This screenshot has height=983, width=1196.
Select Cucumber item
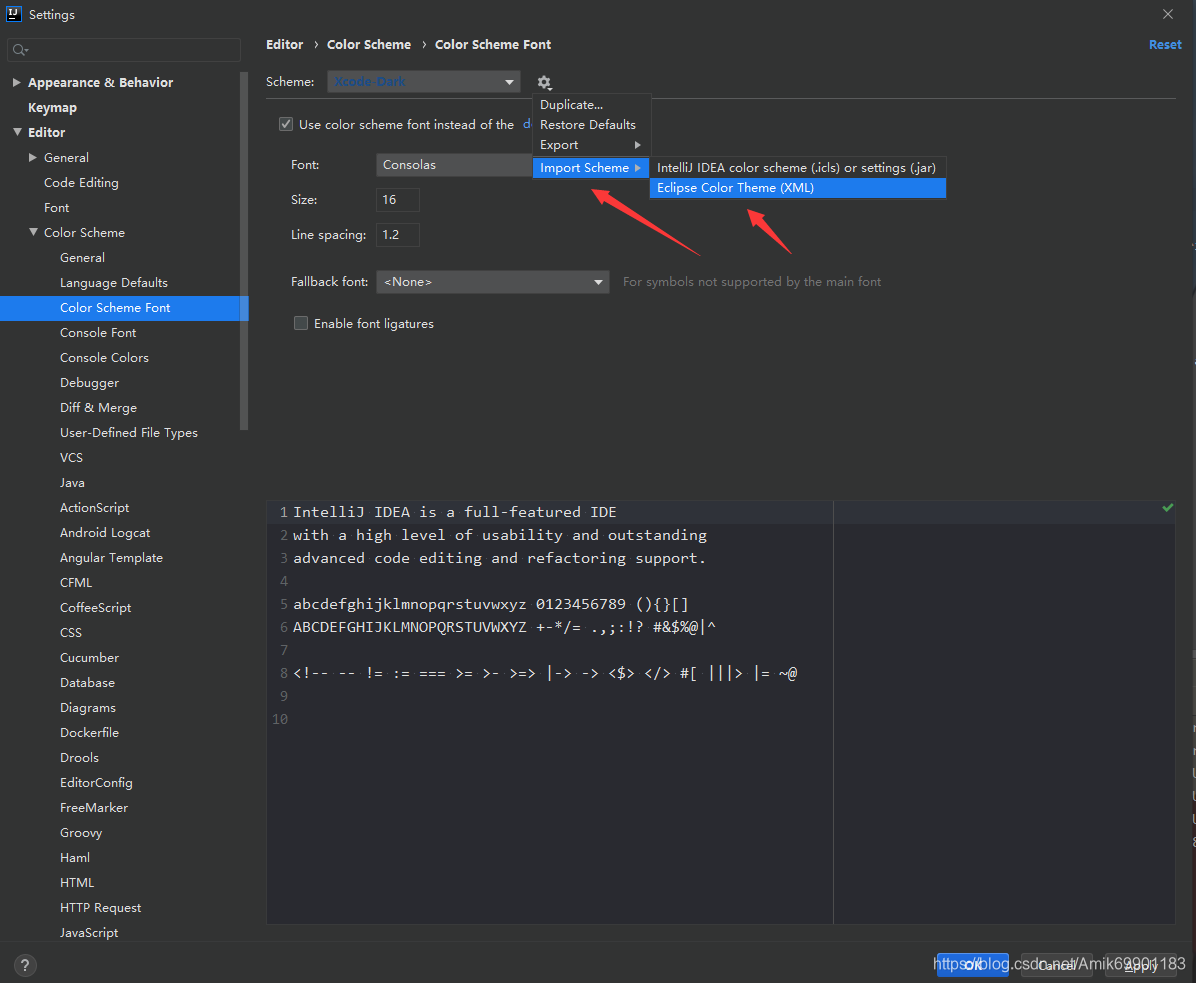tap(89, 657)
